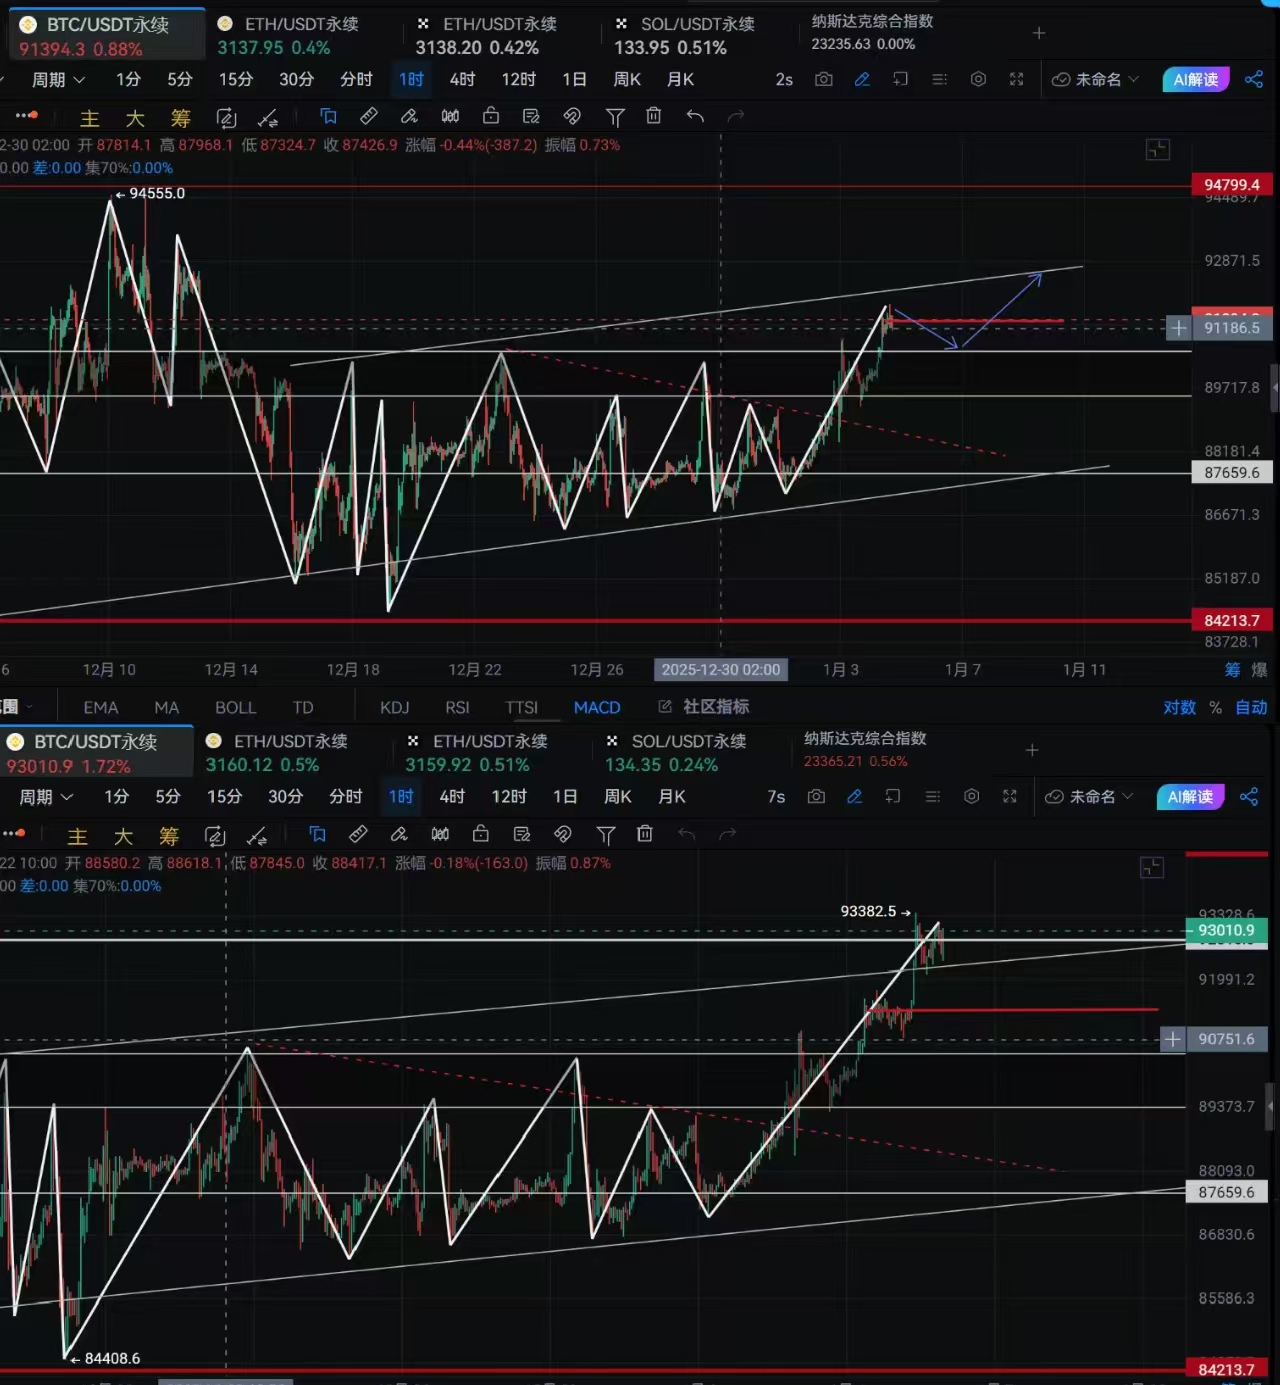The image size is (1280, 1385).
Task: Toggle the lock drawings icon in lower toolbar
Action: point(480,833)
